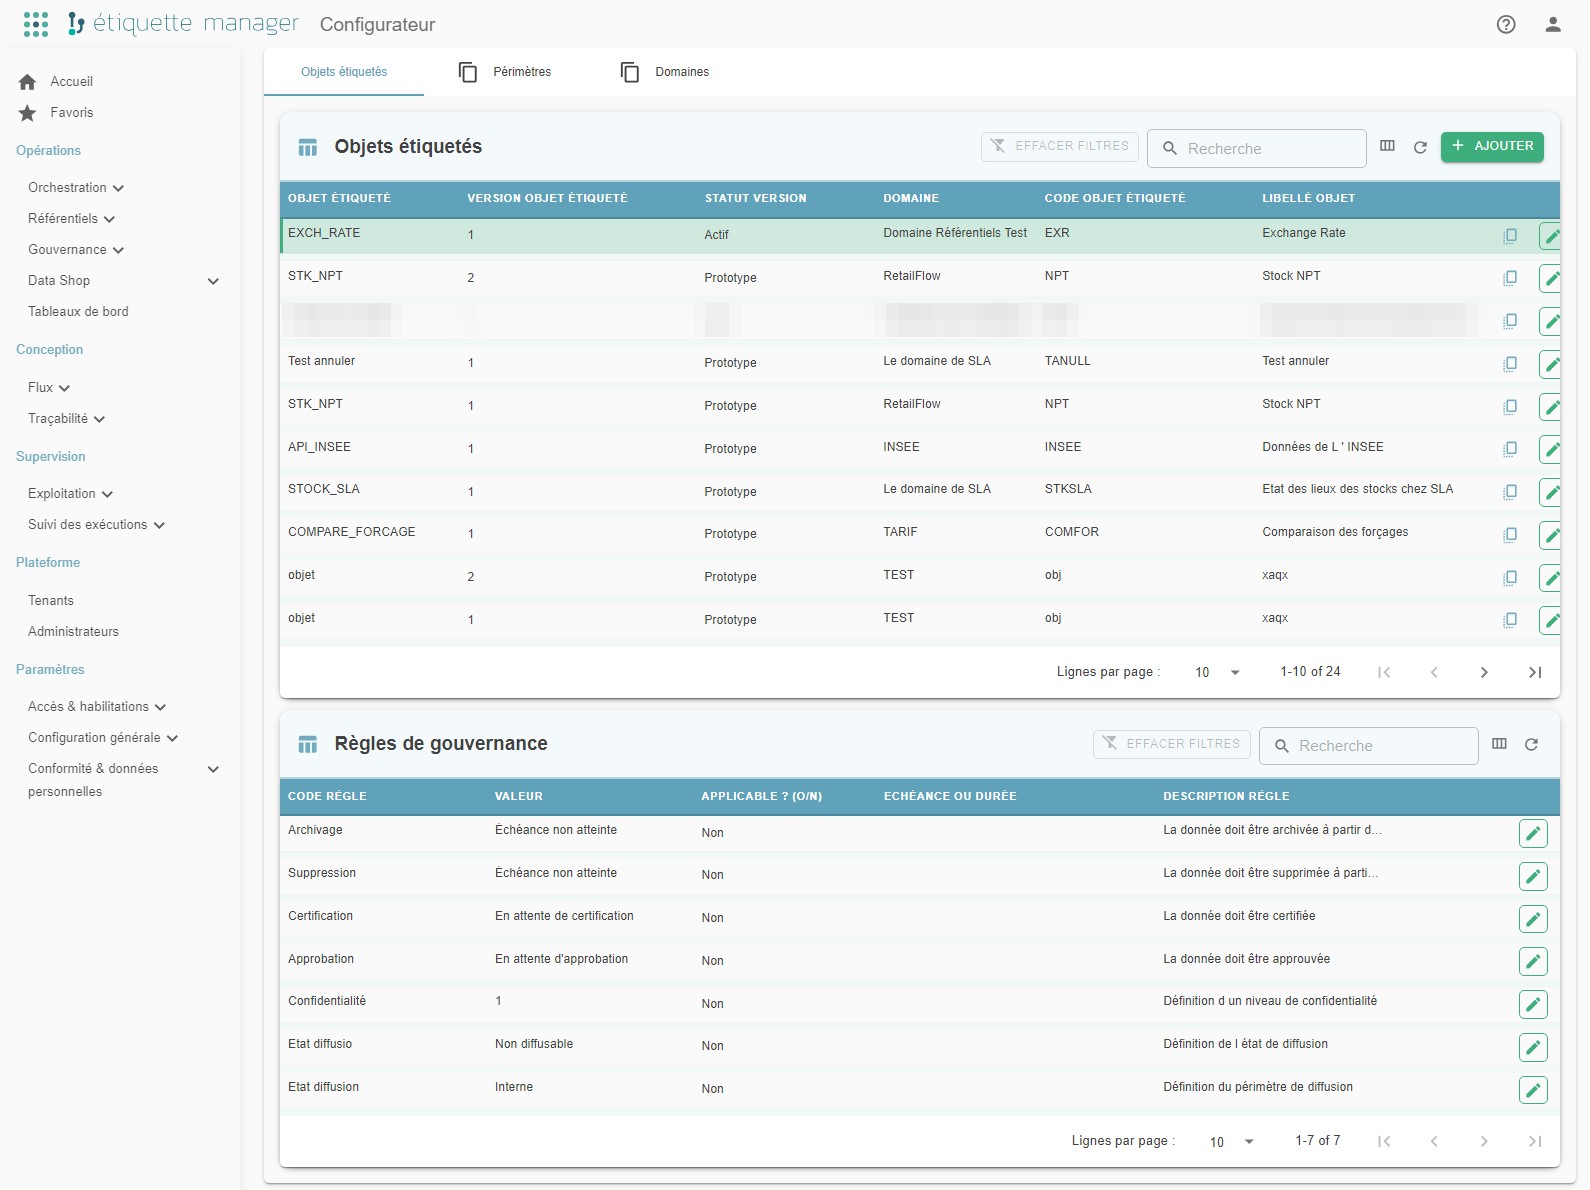1590x1190 pixels.
Task: Switch to the Périmètres tab
Action: pyautogui.click(x=505, y=72)
